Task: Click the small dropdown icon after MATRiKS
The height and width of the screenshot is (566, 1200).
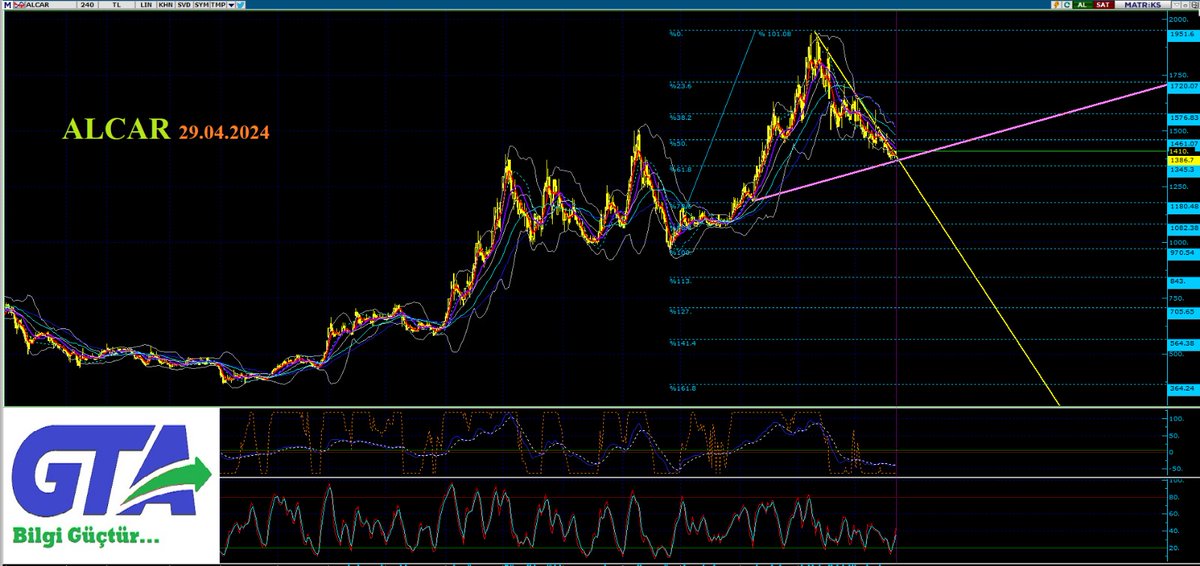Action: click(x=1176, y=5)
